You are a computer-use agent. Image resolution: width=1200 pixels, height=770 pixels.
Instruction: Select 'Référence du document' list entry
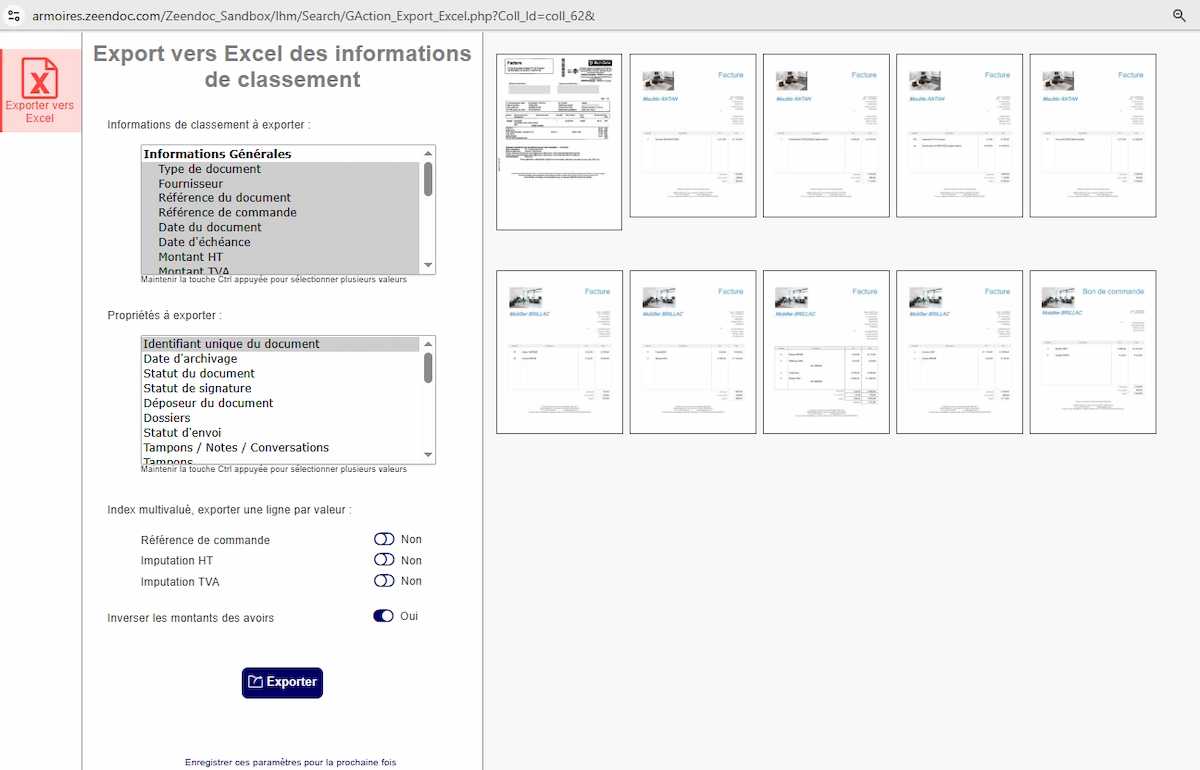(282, 198)
